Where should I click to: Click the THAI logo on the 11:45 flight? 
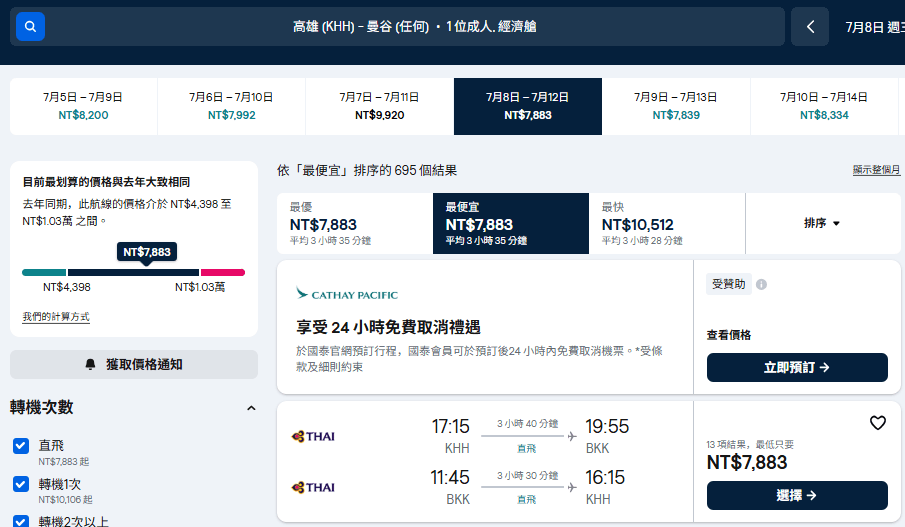[313, 488]
